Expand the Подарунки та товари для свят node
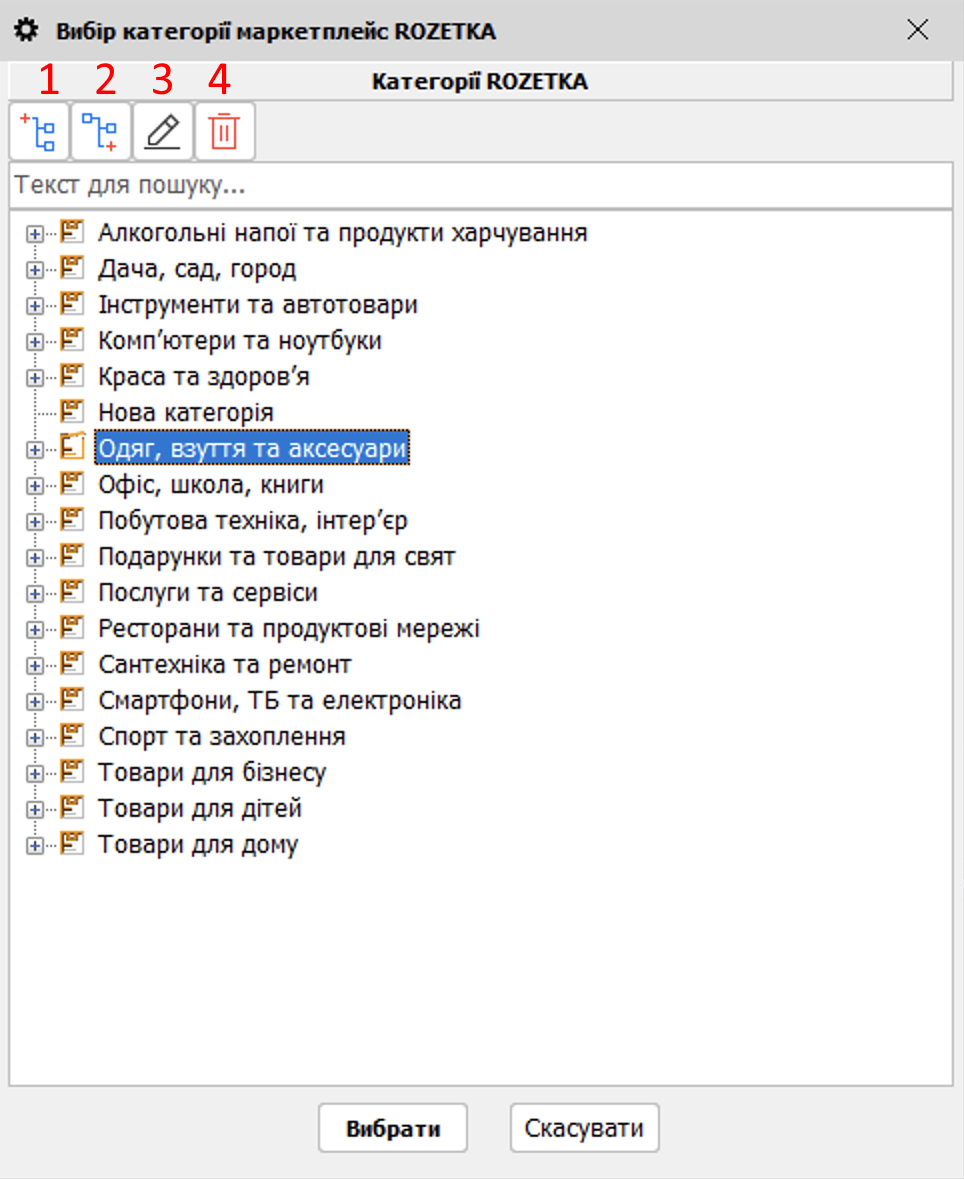Image resolution: width=964 pixels, height=1180 pixels. click(35, 558)
